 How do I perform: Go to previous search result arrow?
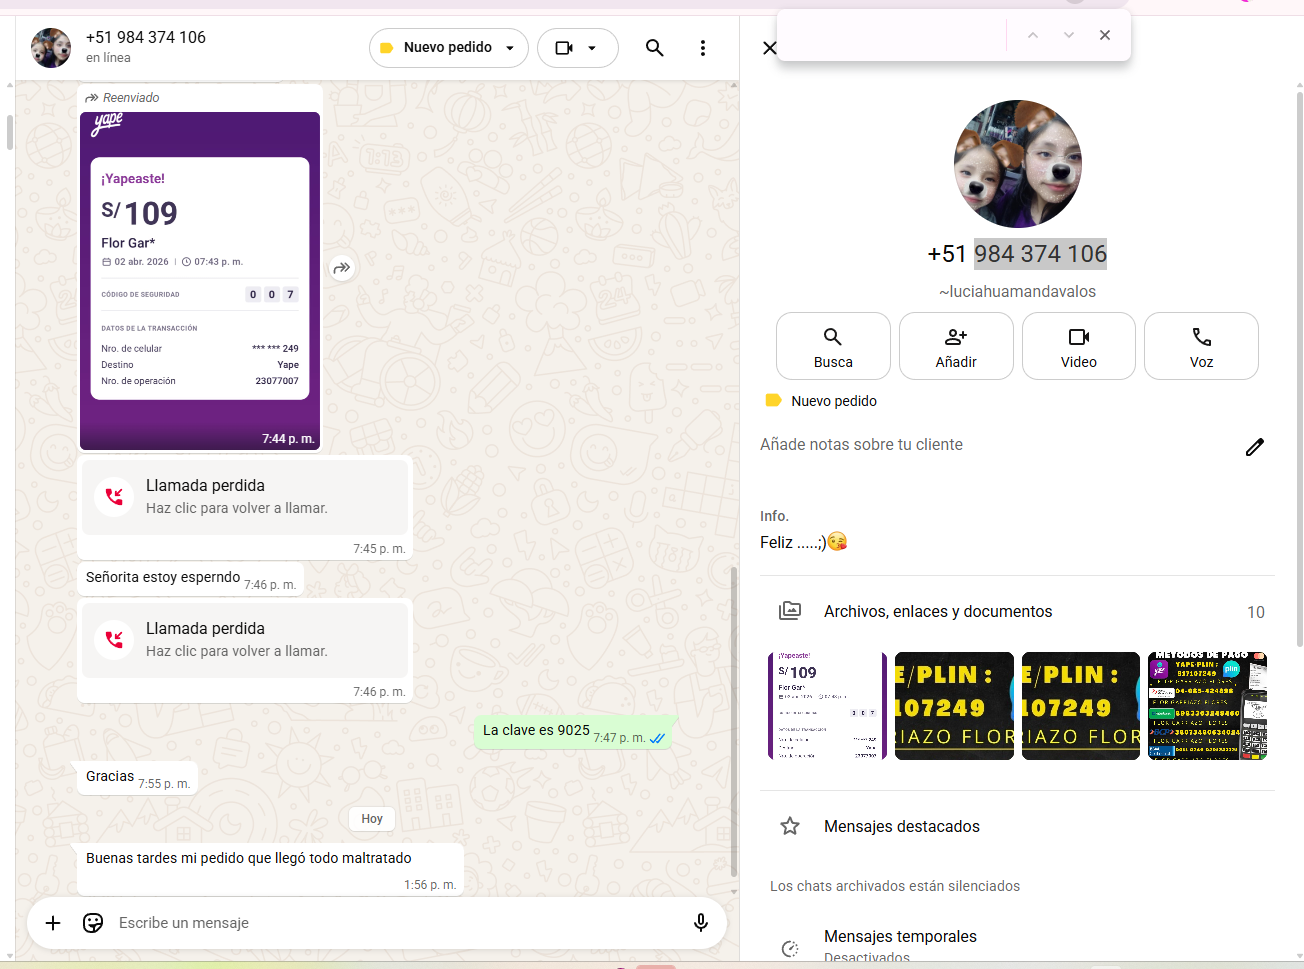[1033, 35]
